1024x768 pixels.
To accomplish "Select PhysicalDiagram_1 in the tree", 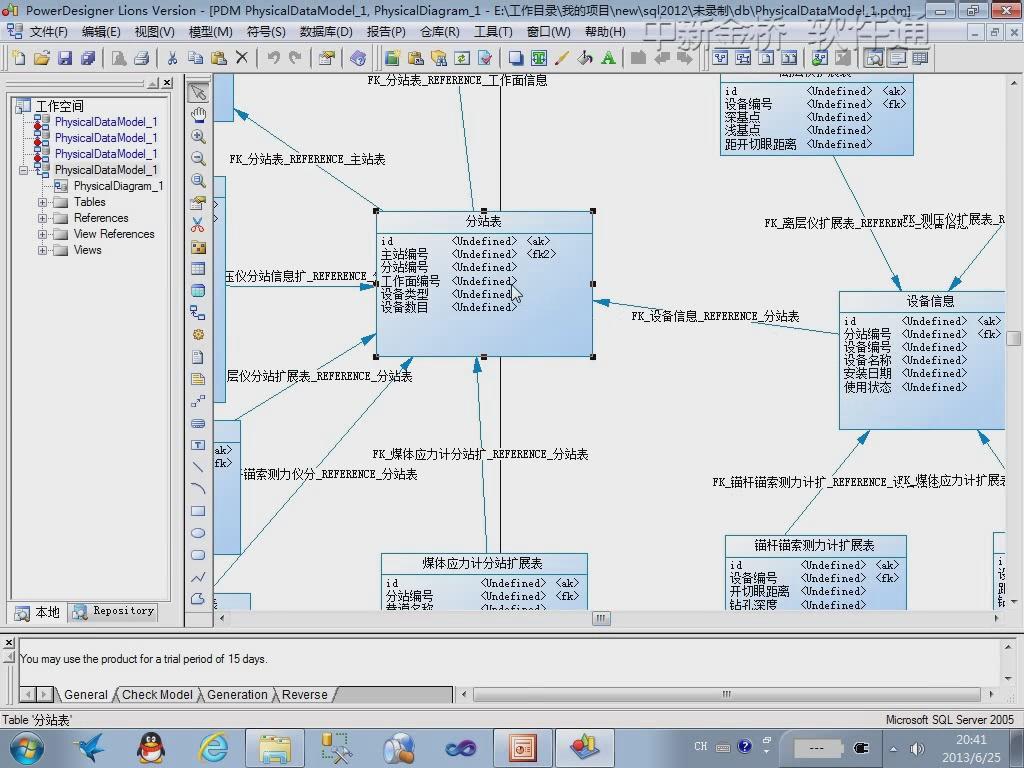I will [x=118, y=186].
